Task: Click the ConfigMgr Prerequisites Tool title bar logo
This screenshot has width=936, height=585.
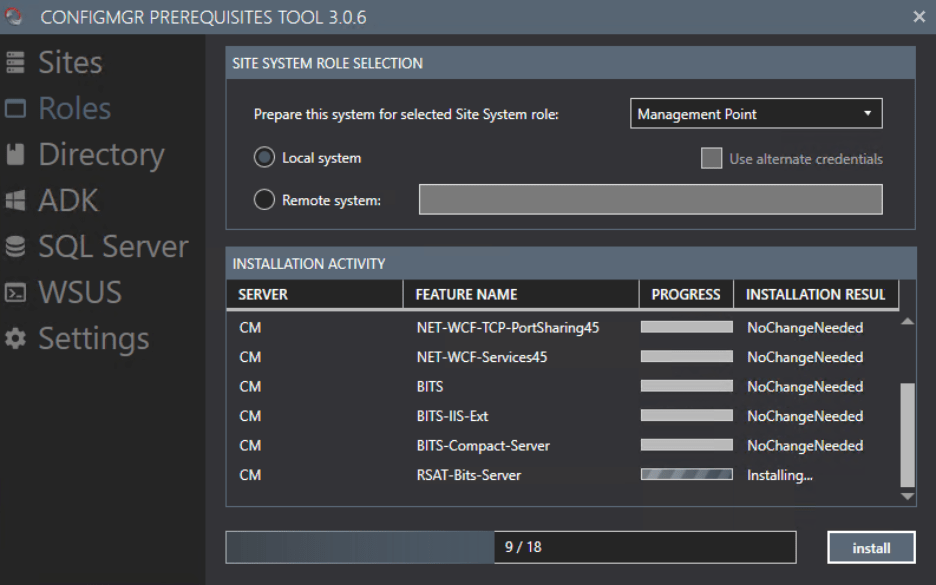Action: [x=14, y=17]
